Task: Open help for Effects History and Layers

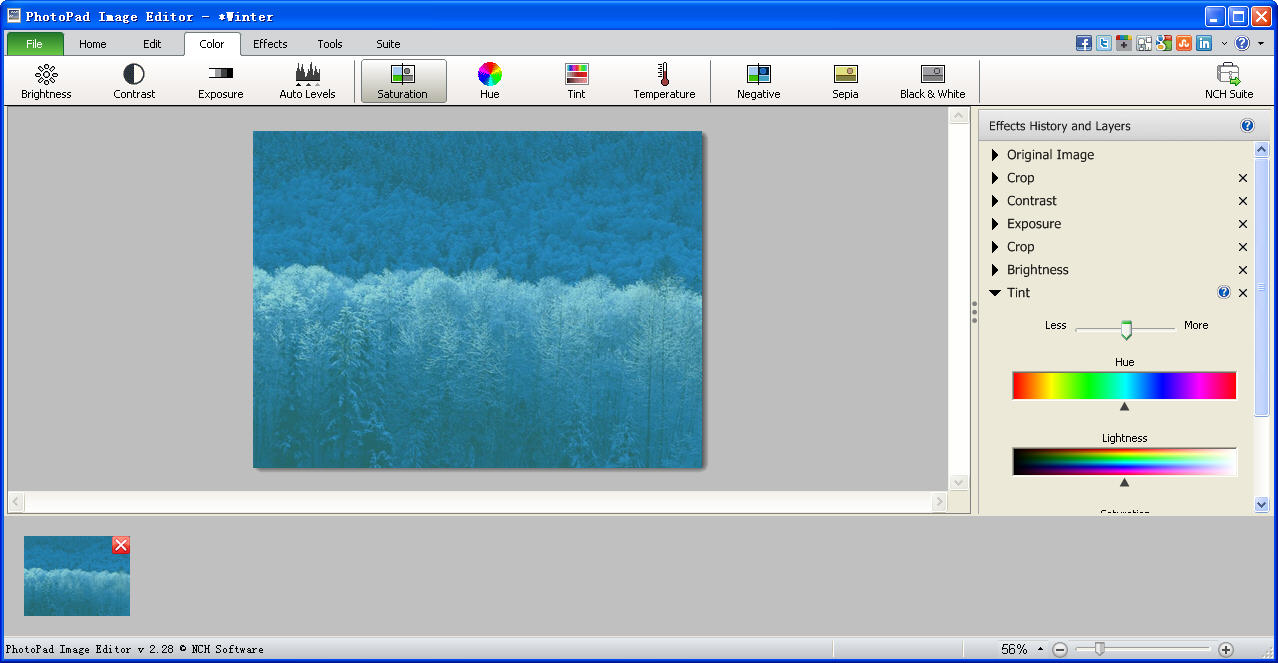Action: point(1247,126)
